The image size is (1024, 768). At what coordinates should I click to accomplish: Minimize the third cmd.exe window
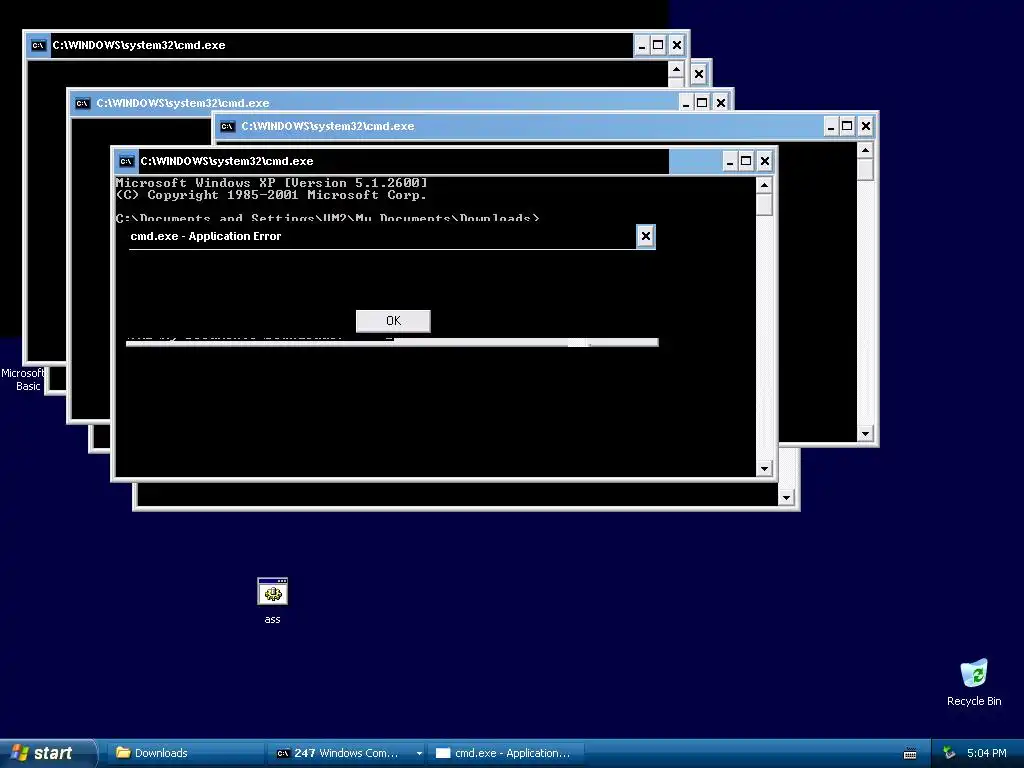831,126
